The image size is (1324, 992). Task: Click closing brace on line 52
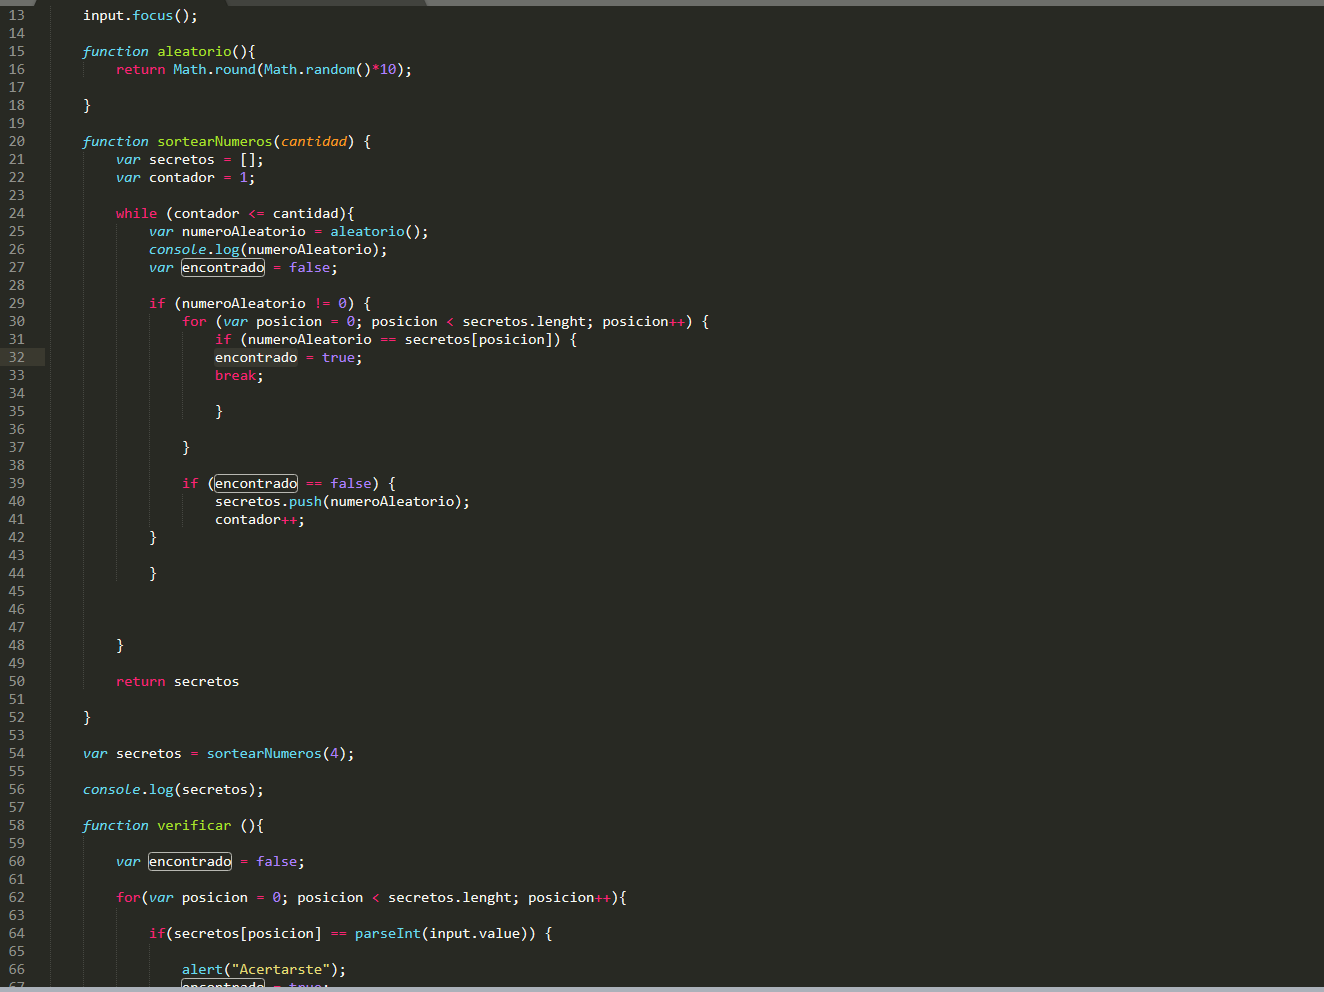87,717
